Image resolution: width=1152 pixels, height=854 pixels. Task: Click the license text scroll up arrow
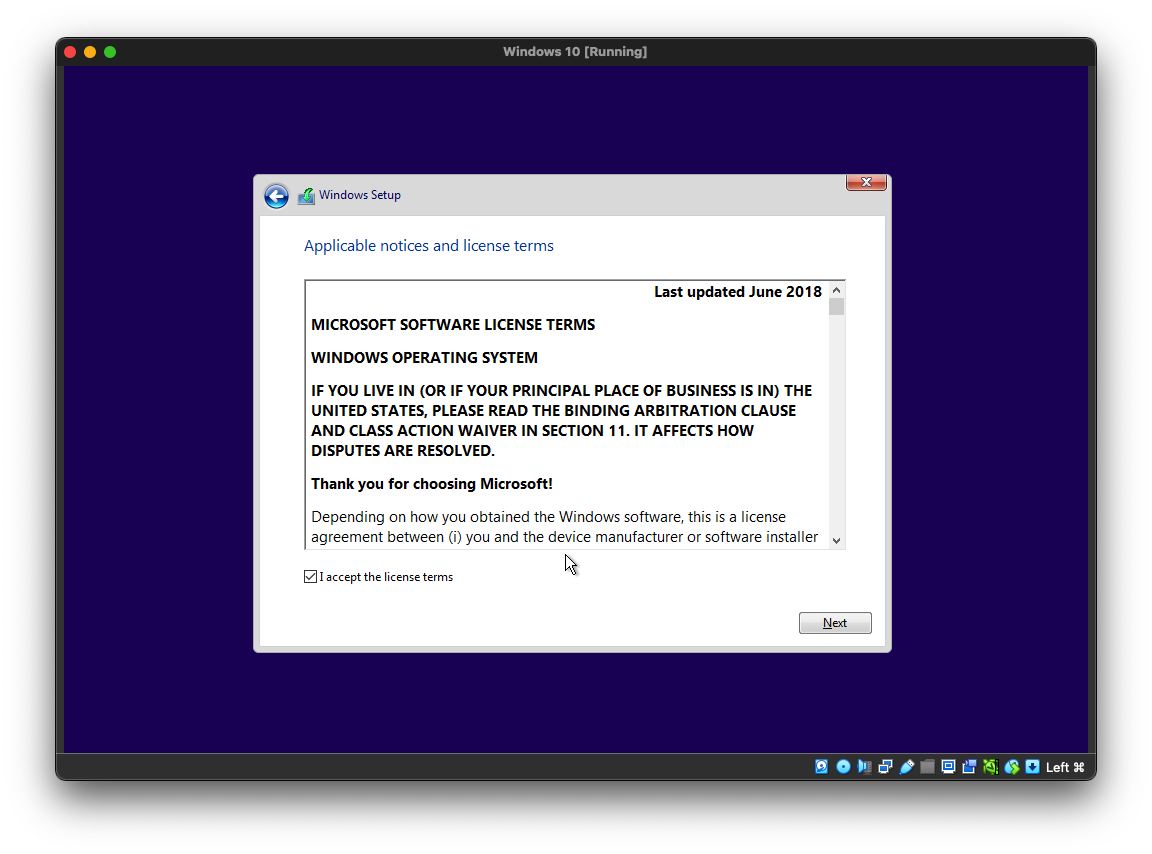tap(837, 290)
